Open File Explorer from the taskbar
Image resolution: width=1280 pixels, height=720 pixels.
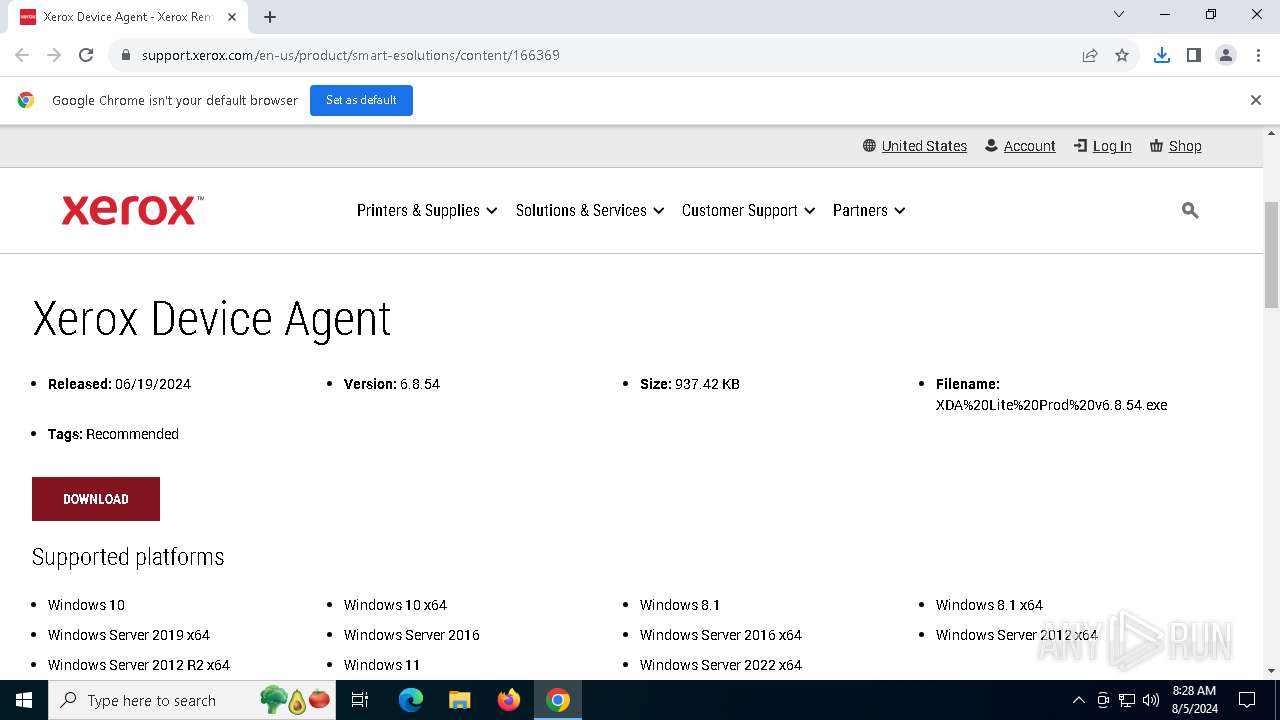point(460,700)
